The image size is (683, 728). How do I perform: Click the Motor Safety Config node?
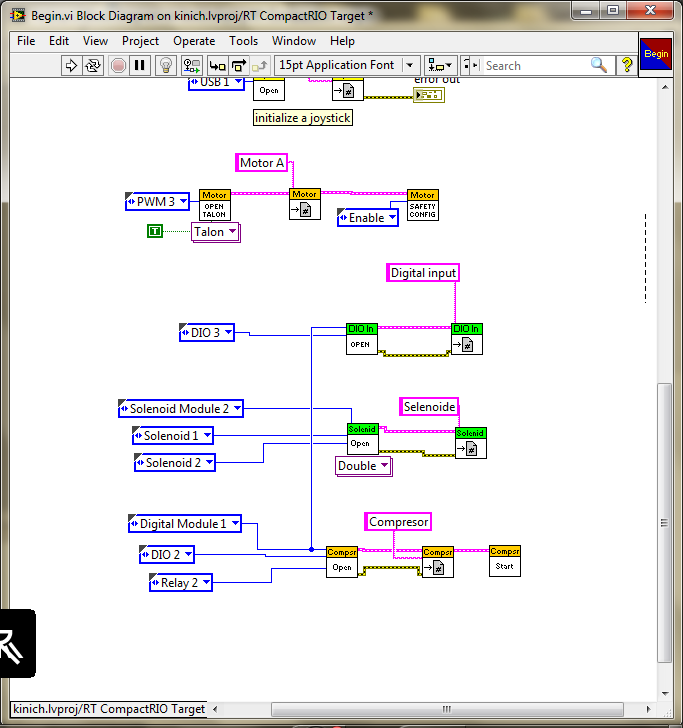(x=422, y=205)
